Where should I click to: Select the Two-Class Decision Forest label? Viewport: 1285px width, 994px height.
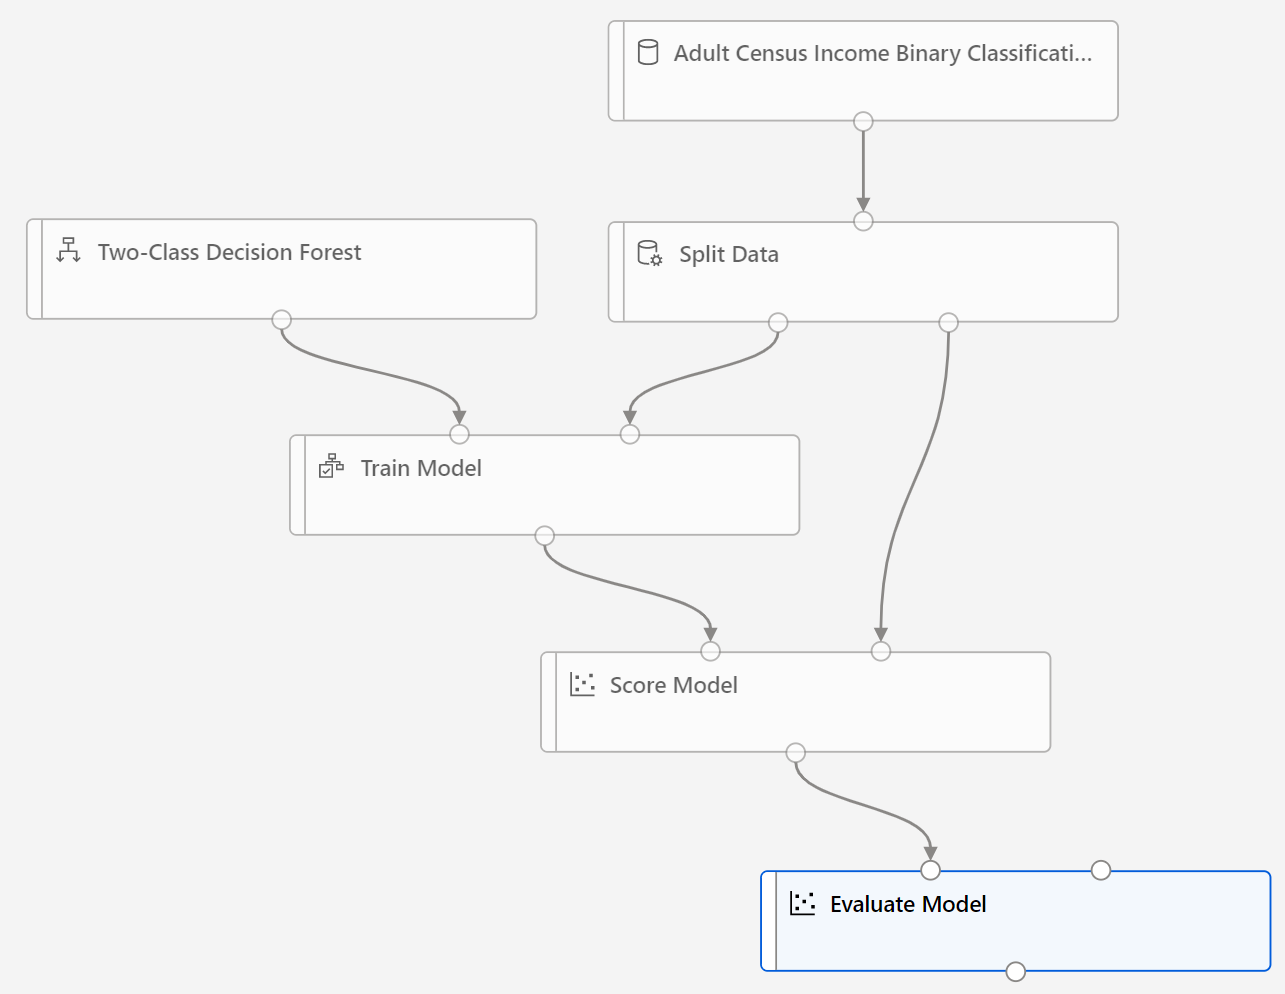(230, 252)
